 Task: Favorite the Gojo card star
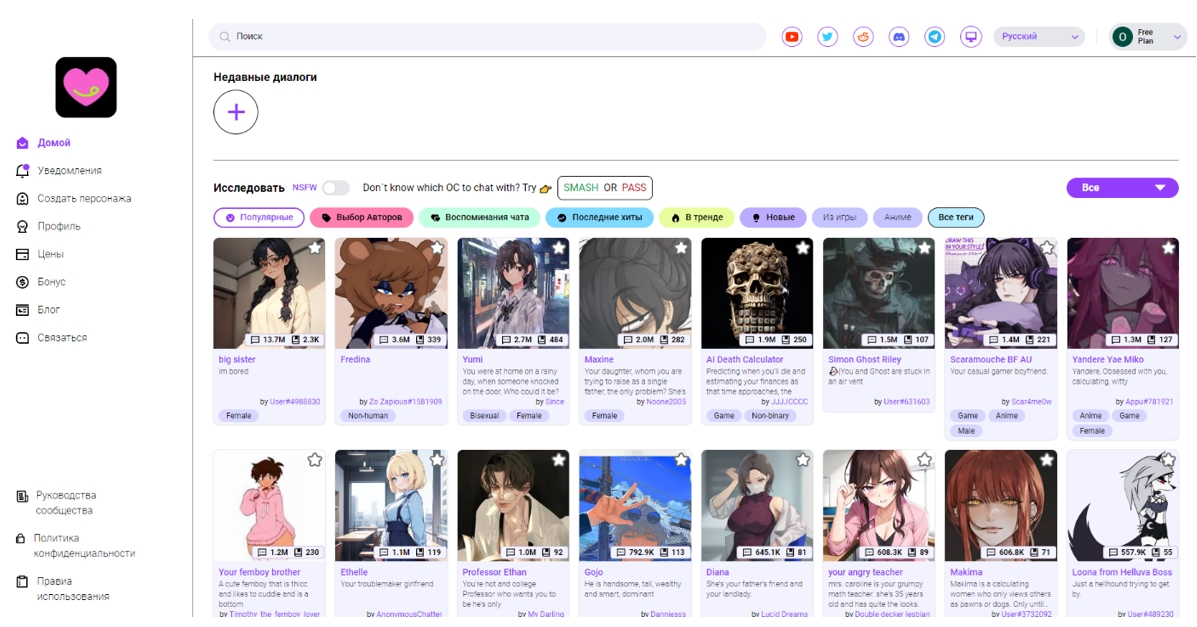681,460
